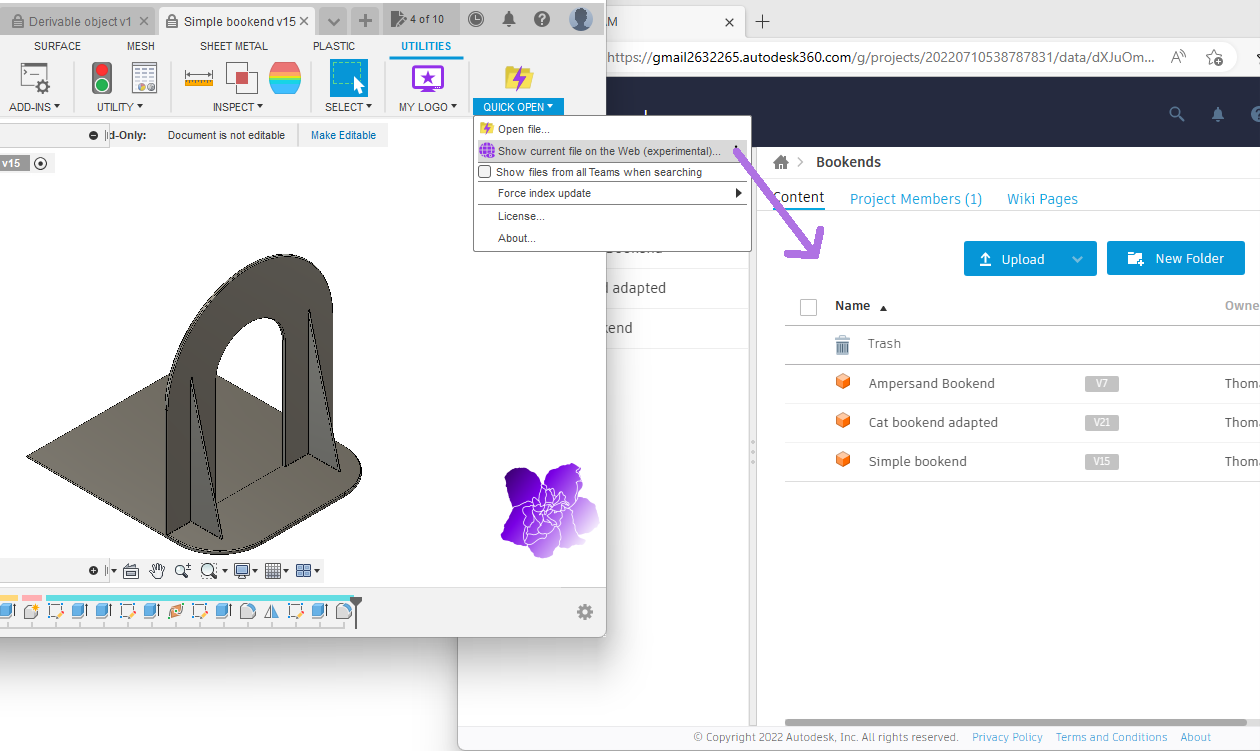This screenshot has height=751, width=1260.
Task: Select the Interference overlapping squares tool
Action: [x=241, y=78]
